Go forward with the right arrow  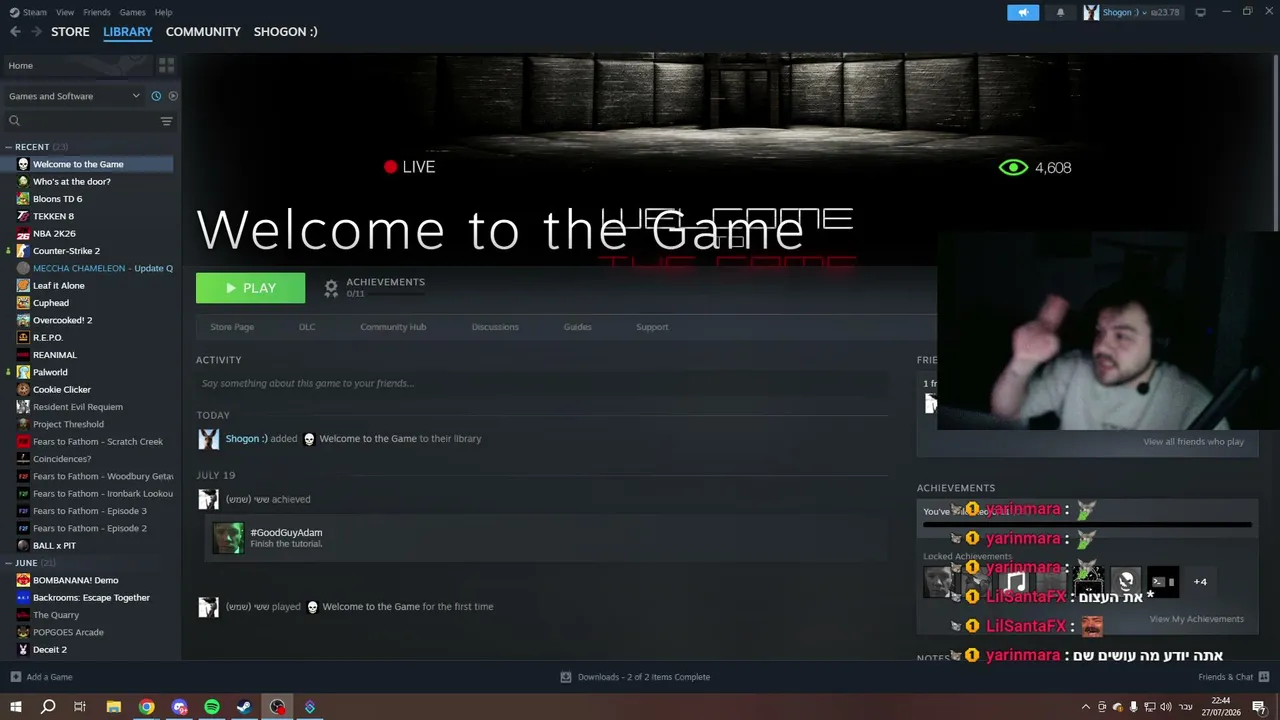click(36, 32)
